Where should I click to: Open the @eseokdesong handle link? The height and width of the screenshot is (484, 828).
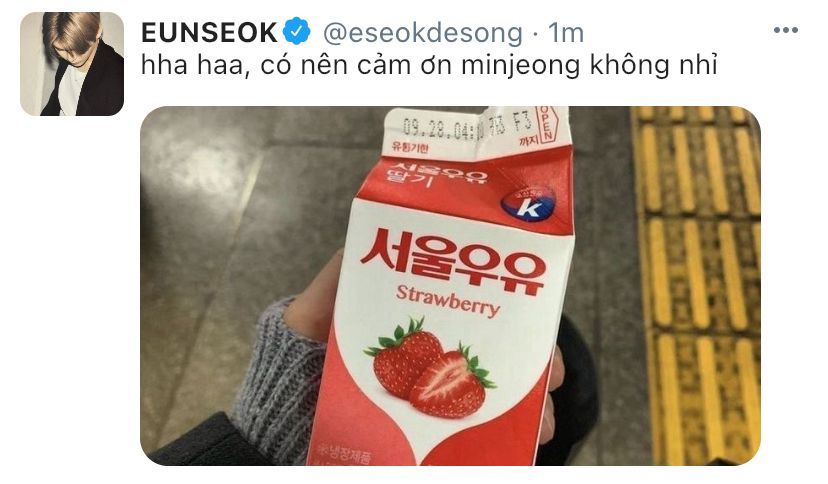click(x=422, y=33)
